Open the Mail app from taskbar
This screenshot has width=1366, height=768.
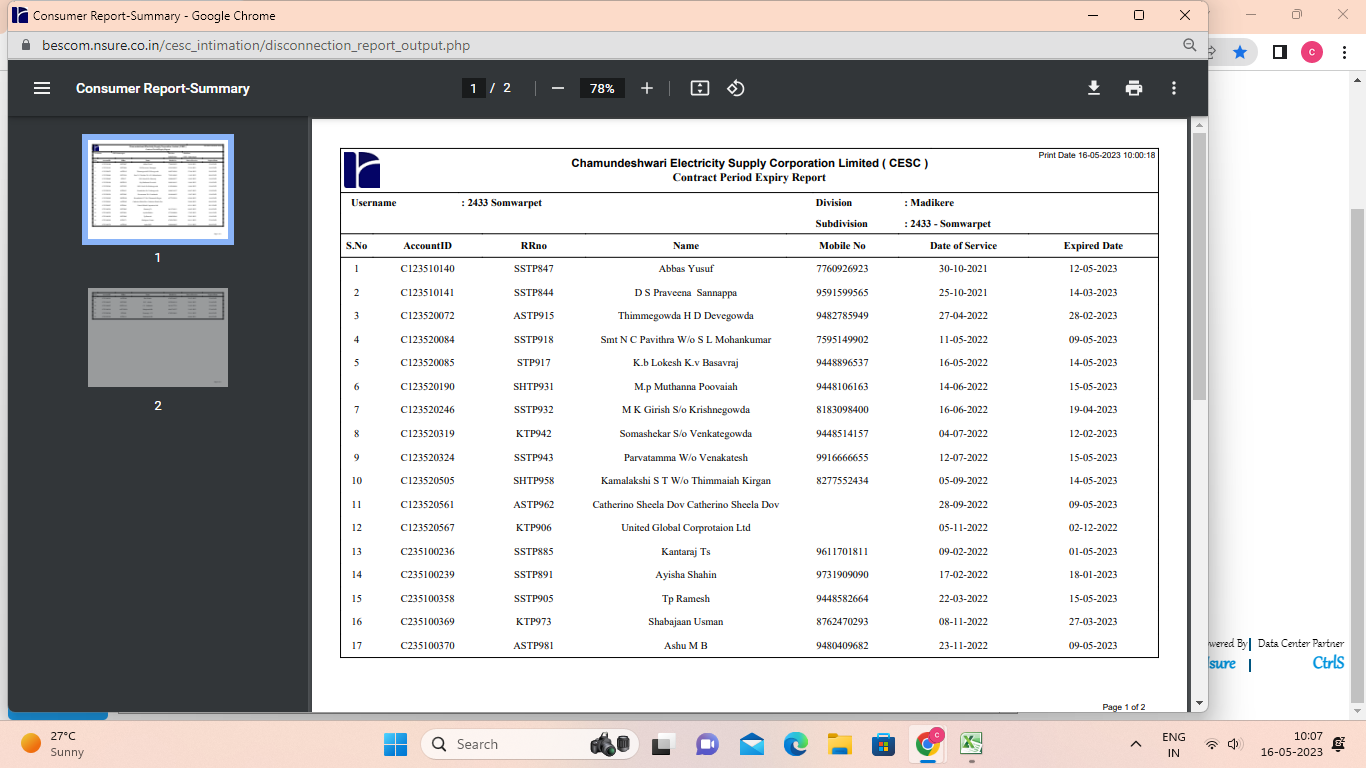[x=752, y=744]
